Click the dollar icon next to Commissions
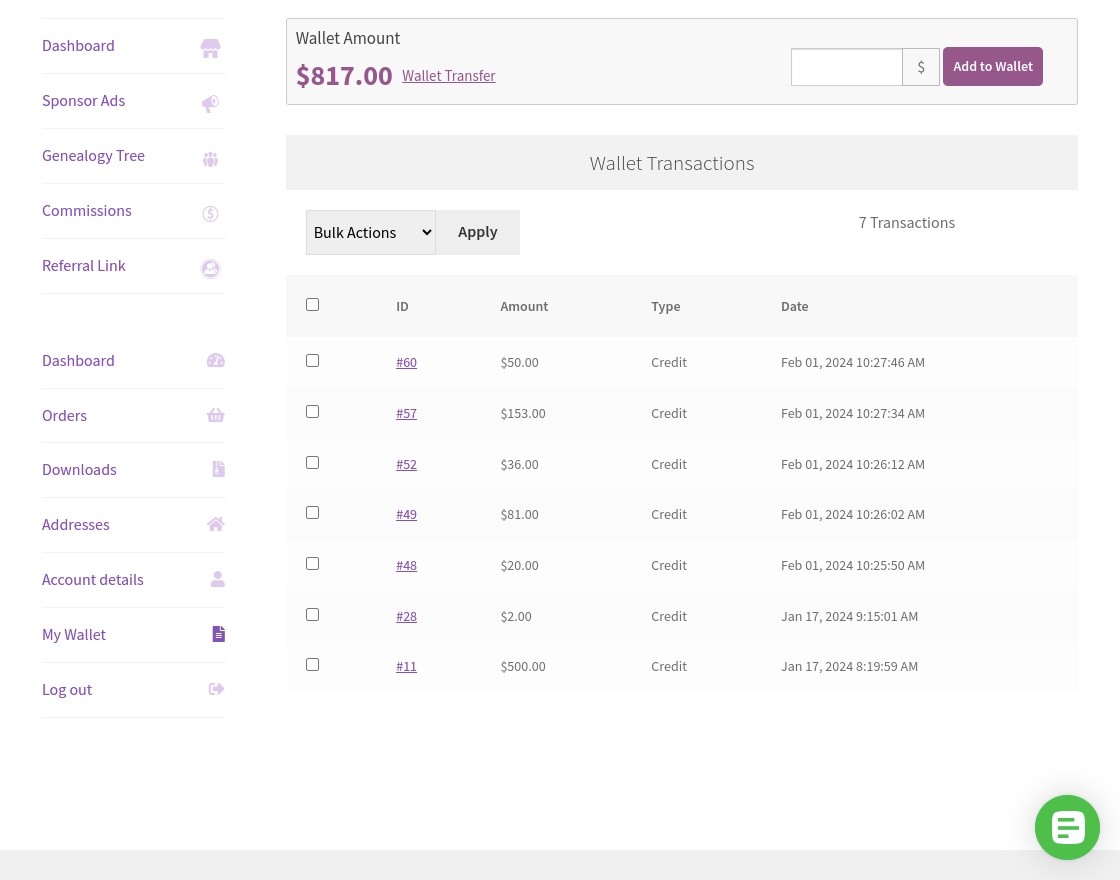 point(210,213)
